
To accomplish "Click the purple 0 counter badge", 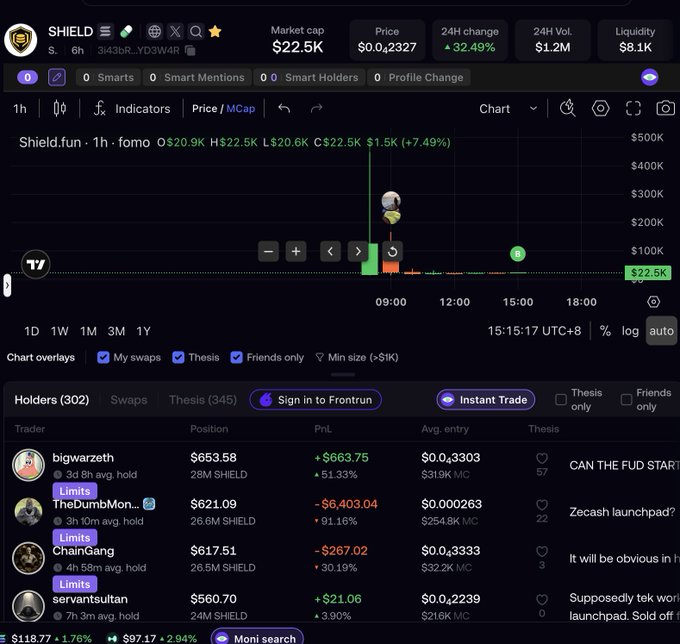I will coord(27,78).
